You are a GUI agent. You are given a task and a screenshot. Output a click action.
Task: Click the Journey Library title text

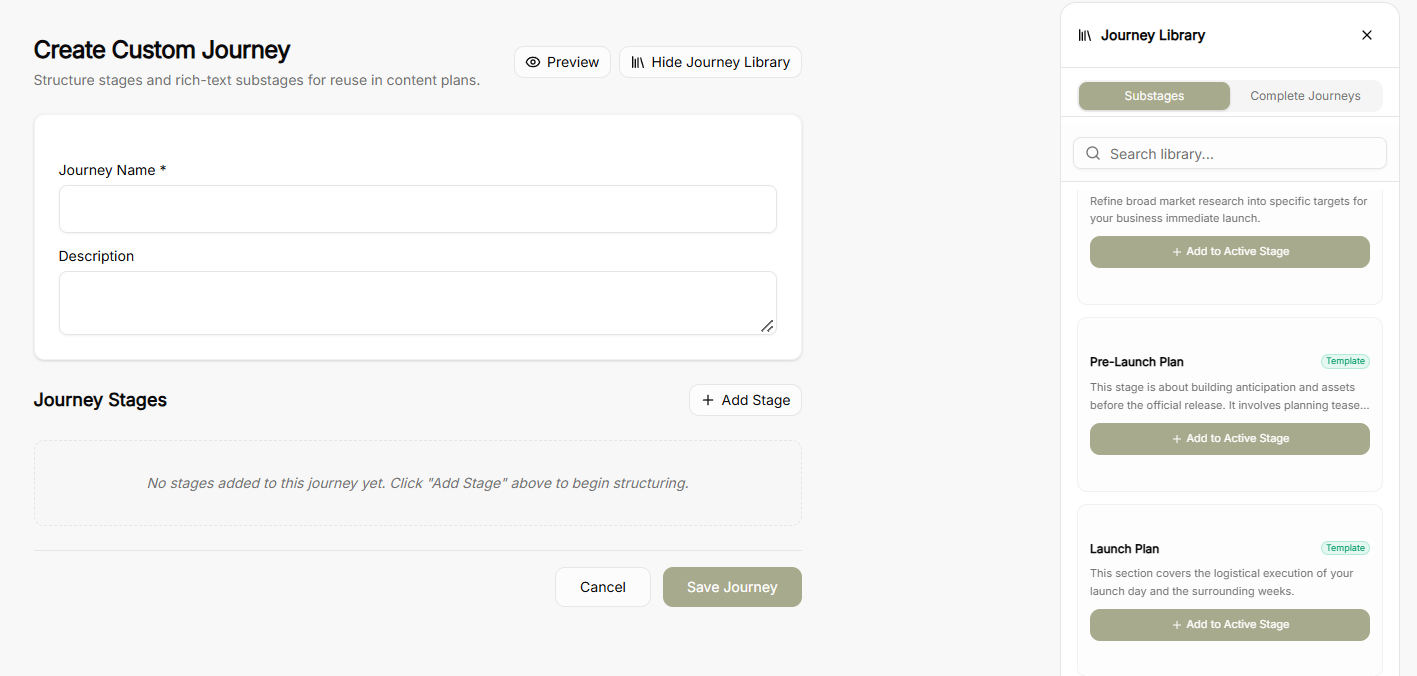1153,35
